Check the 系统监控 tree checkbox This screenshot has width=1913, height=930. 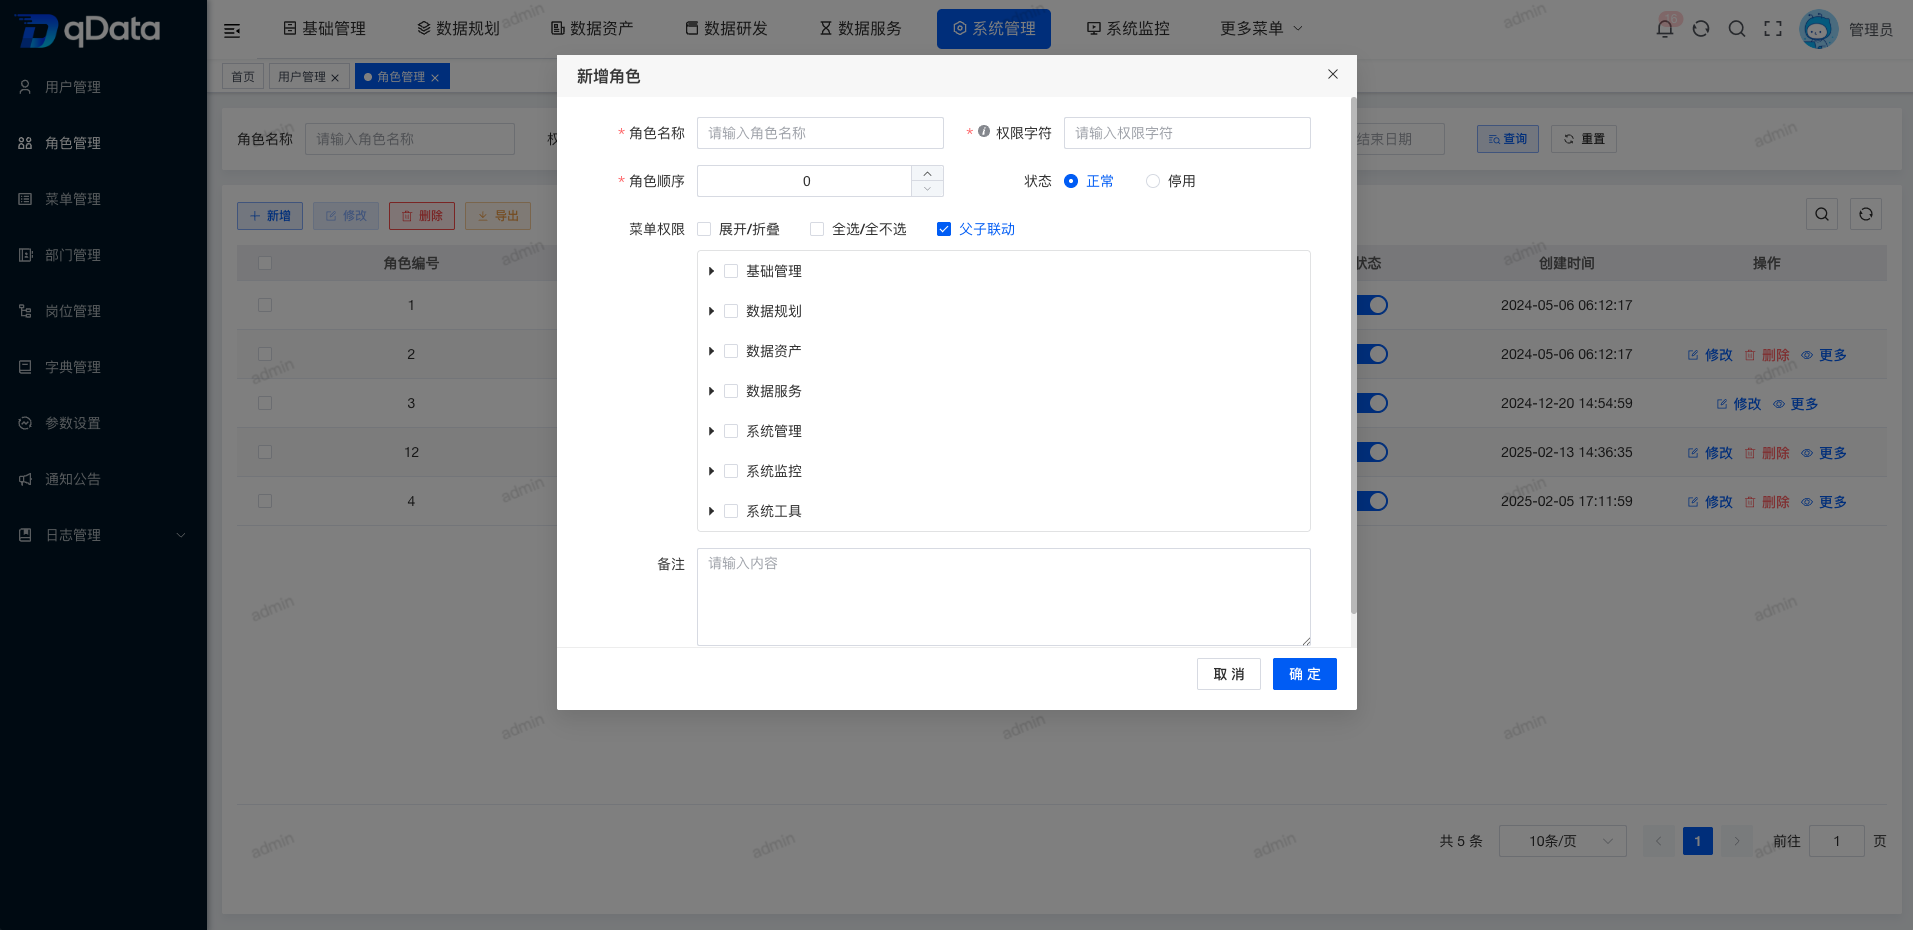tap(731, 471)
